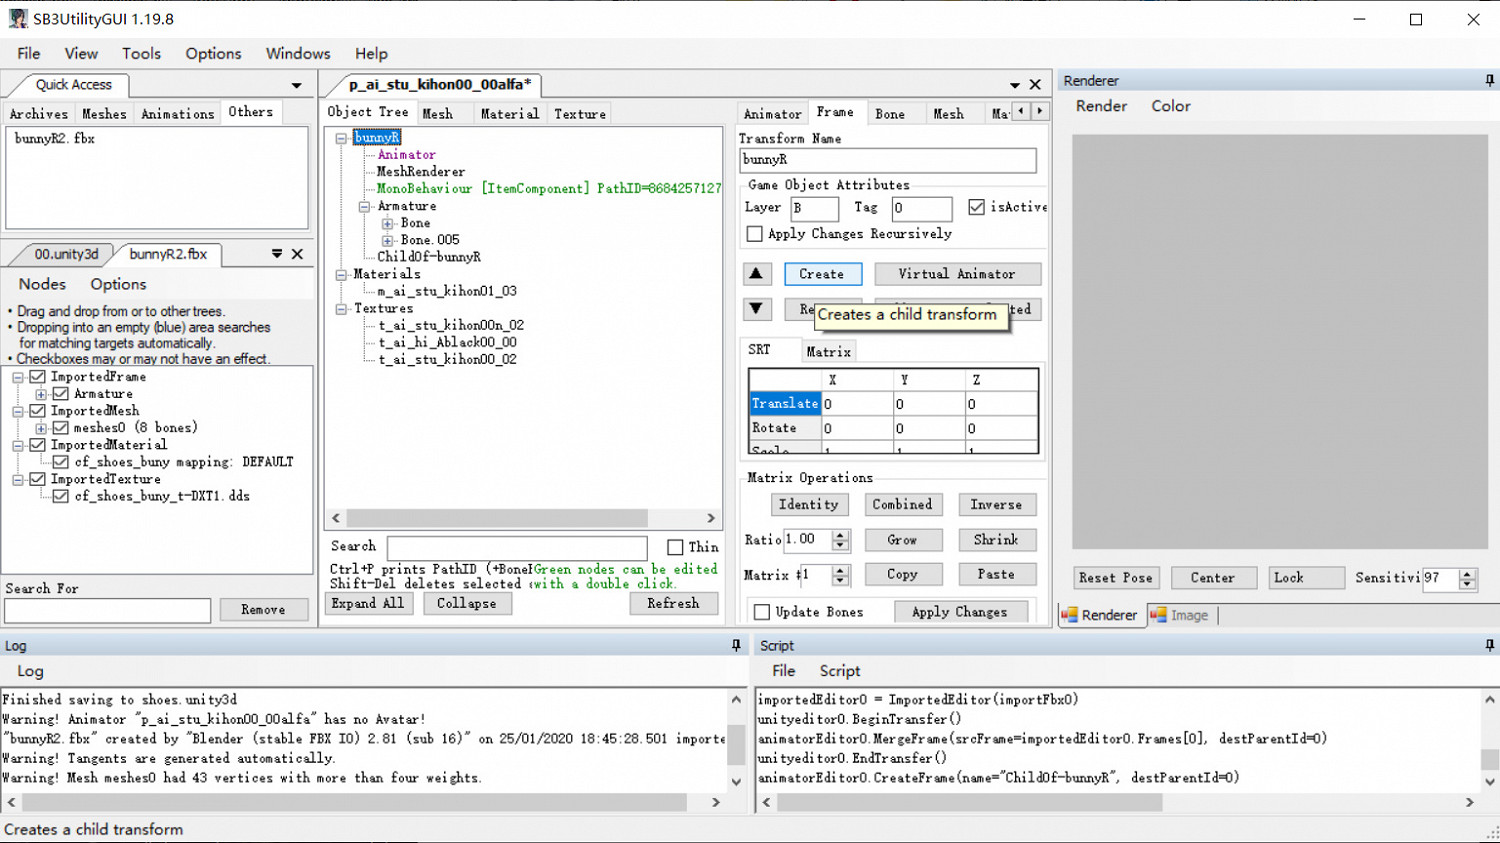Increase the Ratio value with spinner
The image size is (1500, 843).
840,534
